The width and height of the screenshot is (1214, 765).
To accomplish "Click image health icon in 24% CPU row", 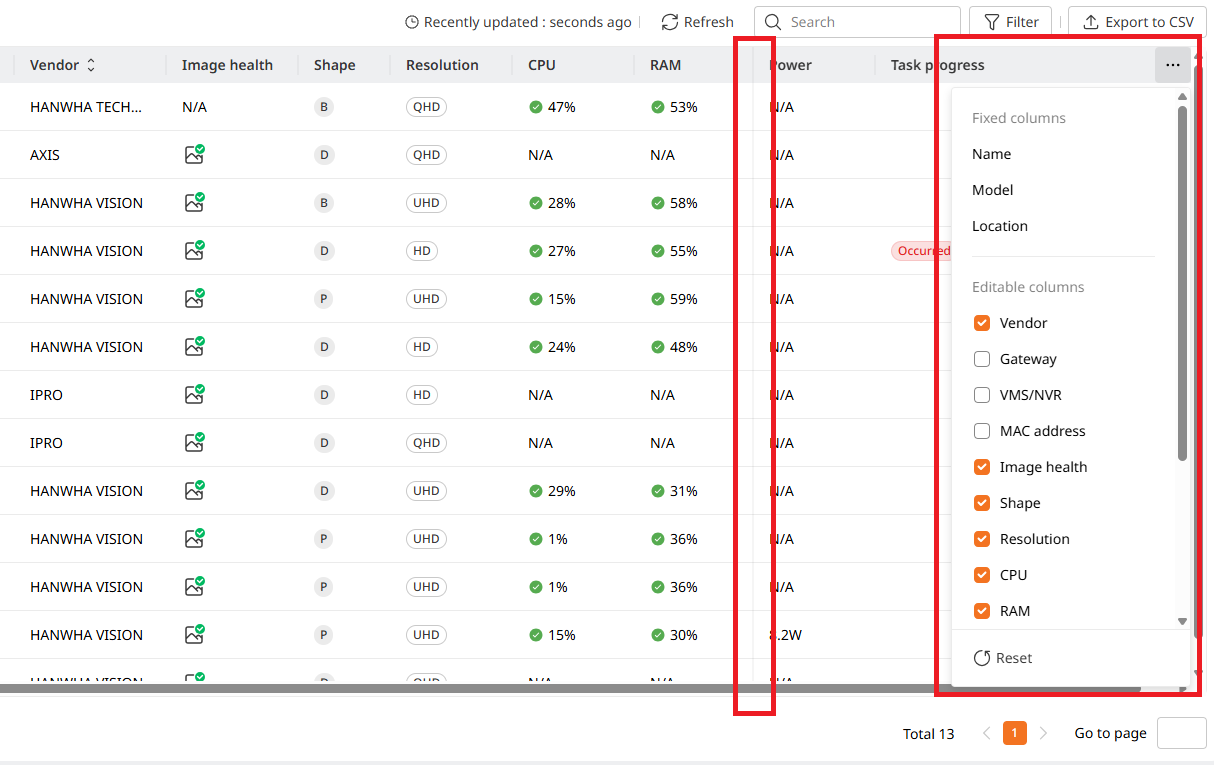I will pos(194,346).
